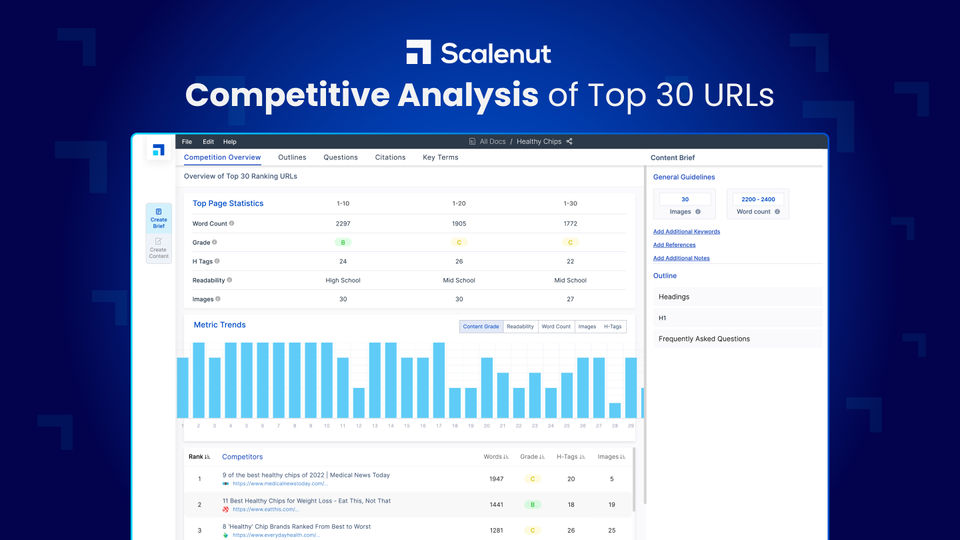Screen dimensions: 960x540
Task: Click the Healthy Chips document title
Action: coord(539,141)
